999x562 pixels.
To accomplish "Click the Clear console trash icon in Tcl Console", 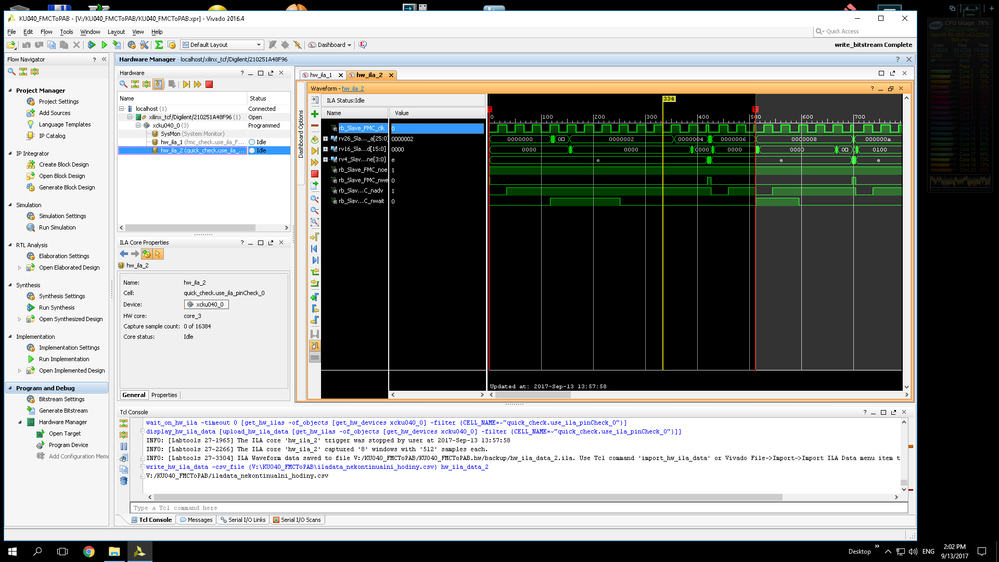I will [x=124, y=481].
